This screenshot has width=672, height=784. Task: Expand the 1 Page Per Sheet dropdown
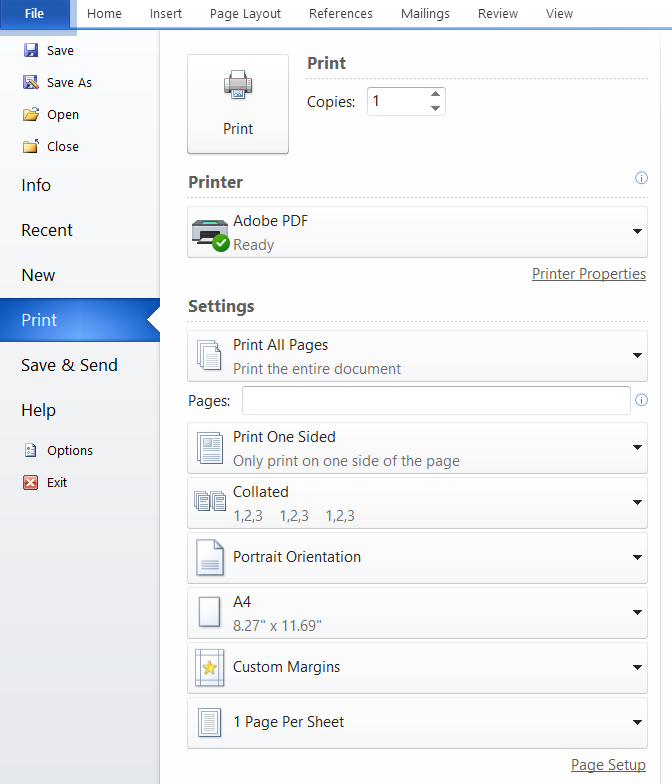click(x=637, y=722)
